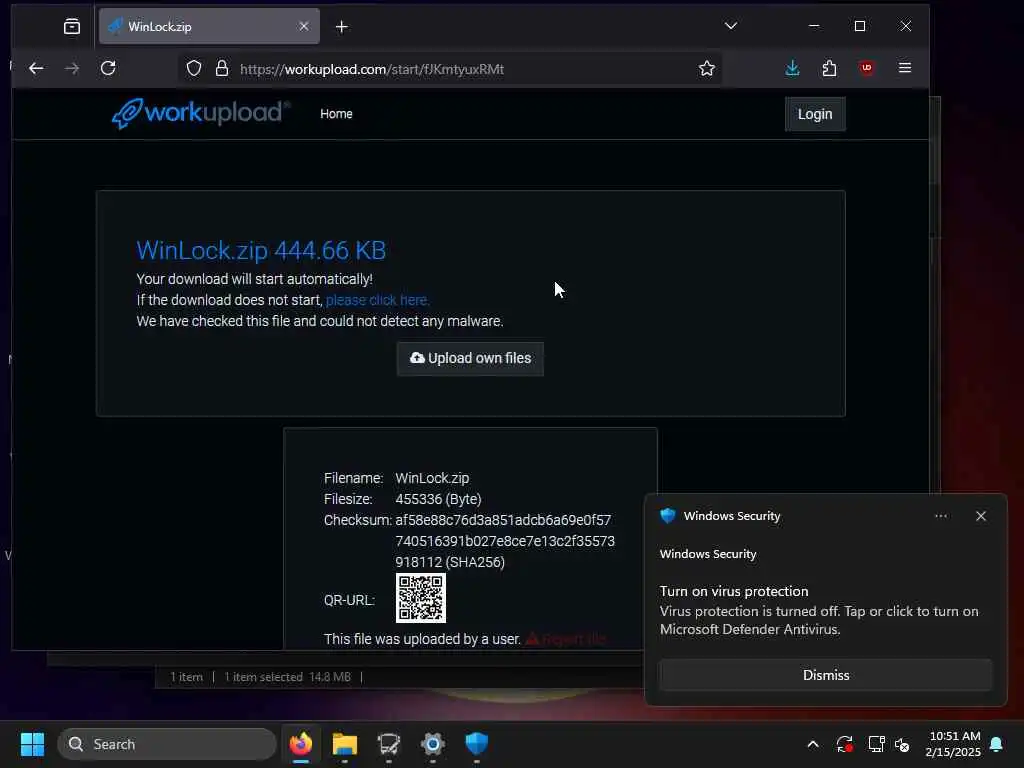The height and width of the screenshot is (768, 1024).
Task: Click the Windows Security shield in notification
Action: (667, 516)
